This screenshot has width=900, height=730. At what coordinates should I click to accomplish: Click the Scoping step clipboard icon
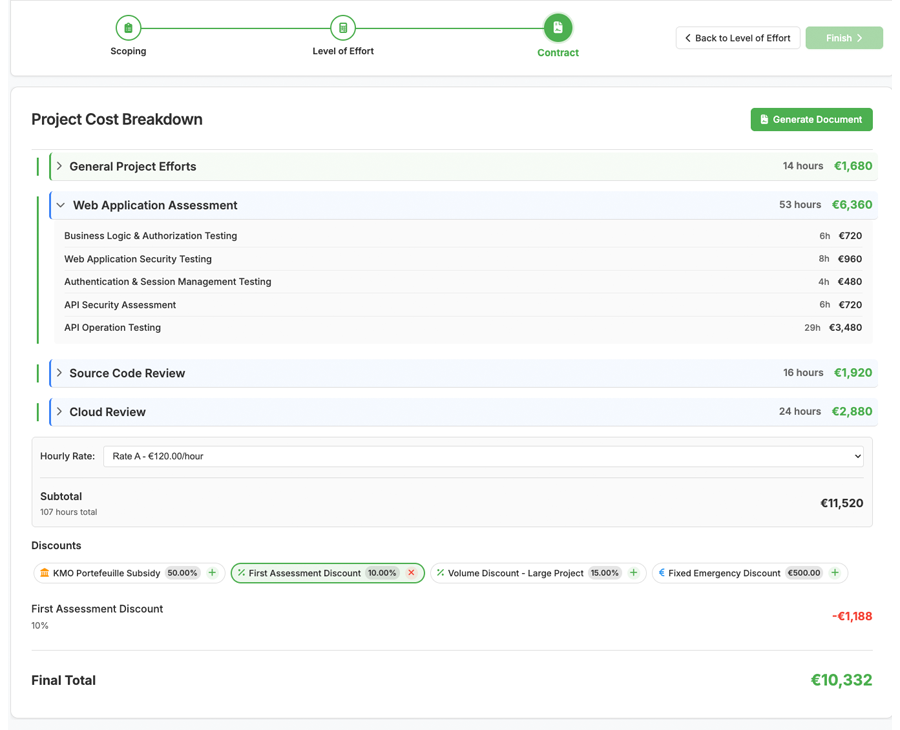(128, 28)
